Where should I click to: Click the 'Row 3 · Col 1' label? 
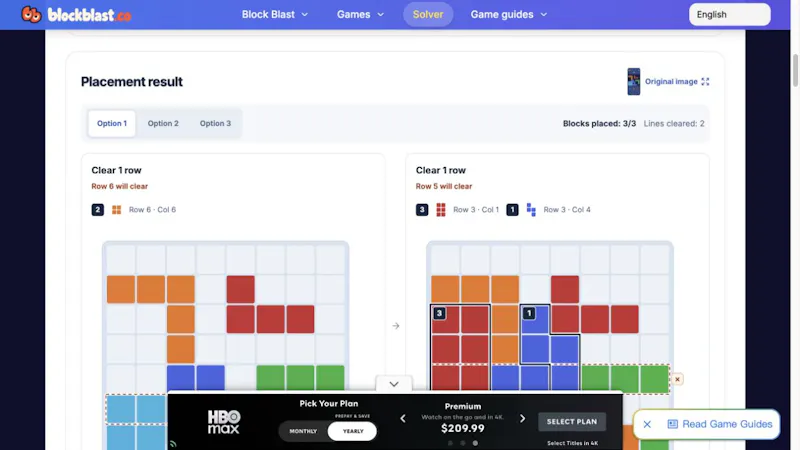(476, 210)
